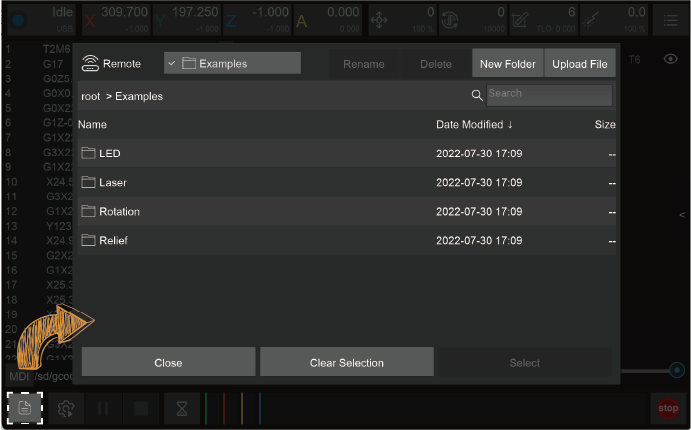Screen dimensions: 691x430
Task: Click the pause button in bottom toolbar
Action: [104, 409]
